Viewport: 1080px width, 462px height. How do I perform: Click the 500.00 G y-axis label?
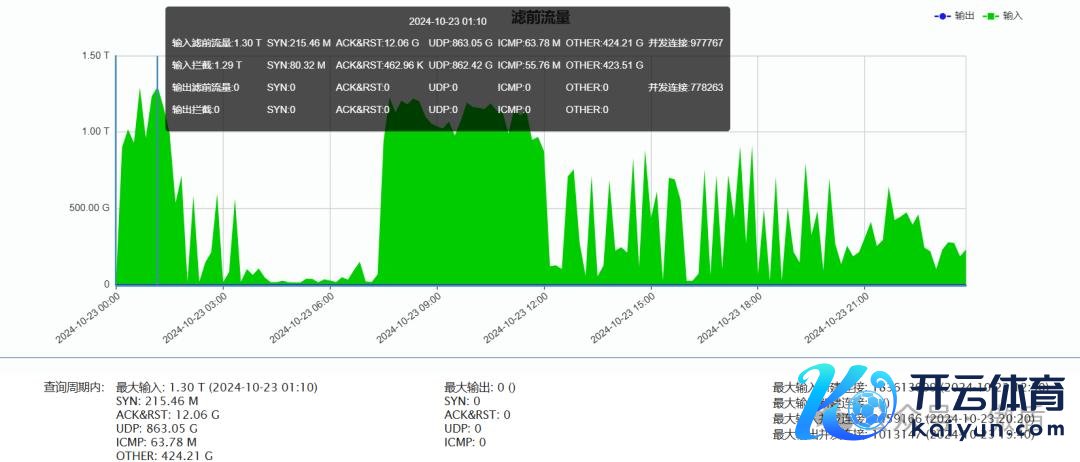click(x=90, y=208)
